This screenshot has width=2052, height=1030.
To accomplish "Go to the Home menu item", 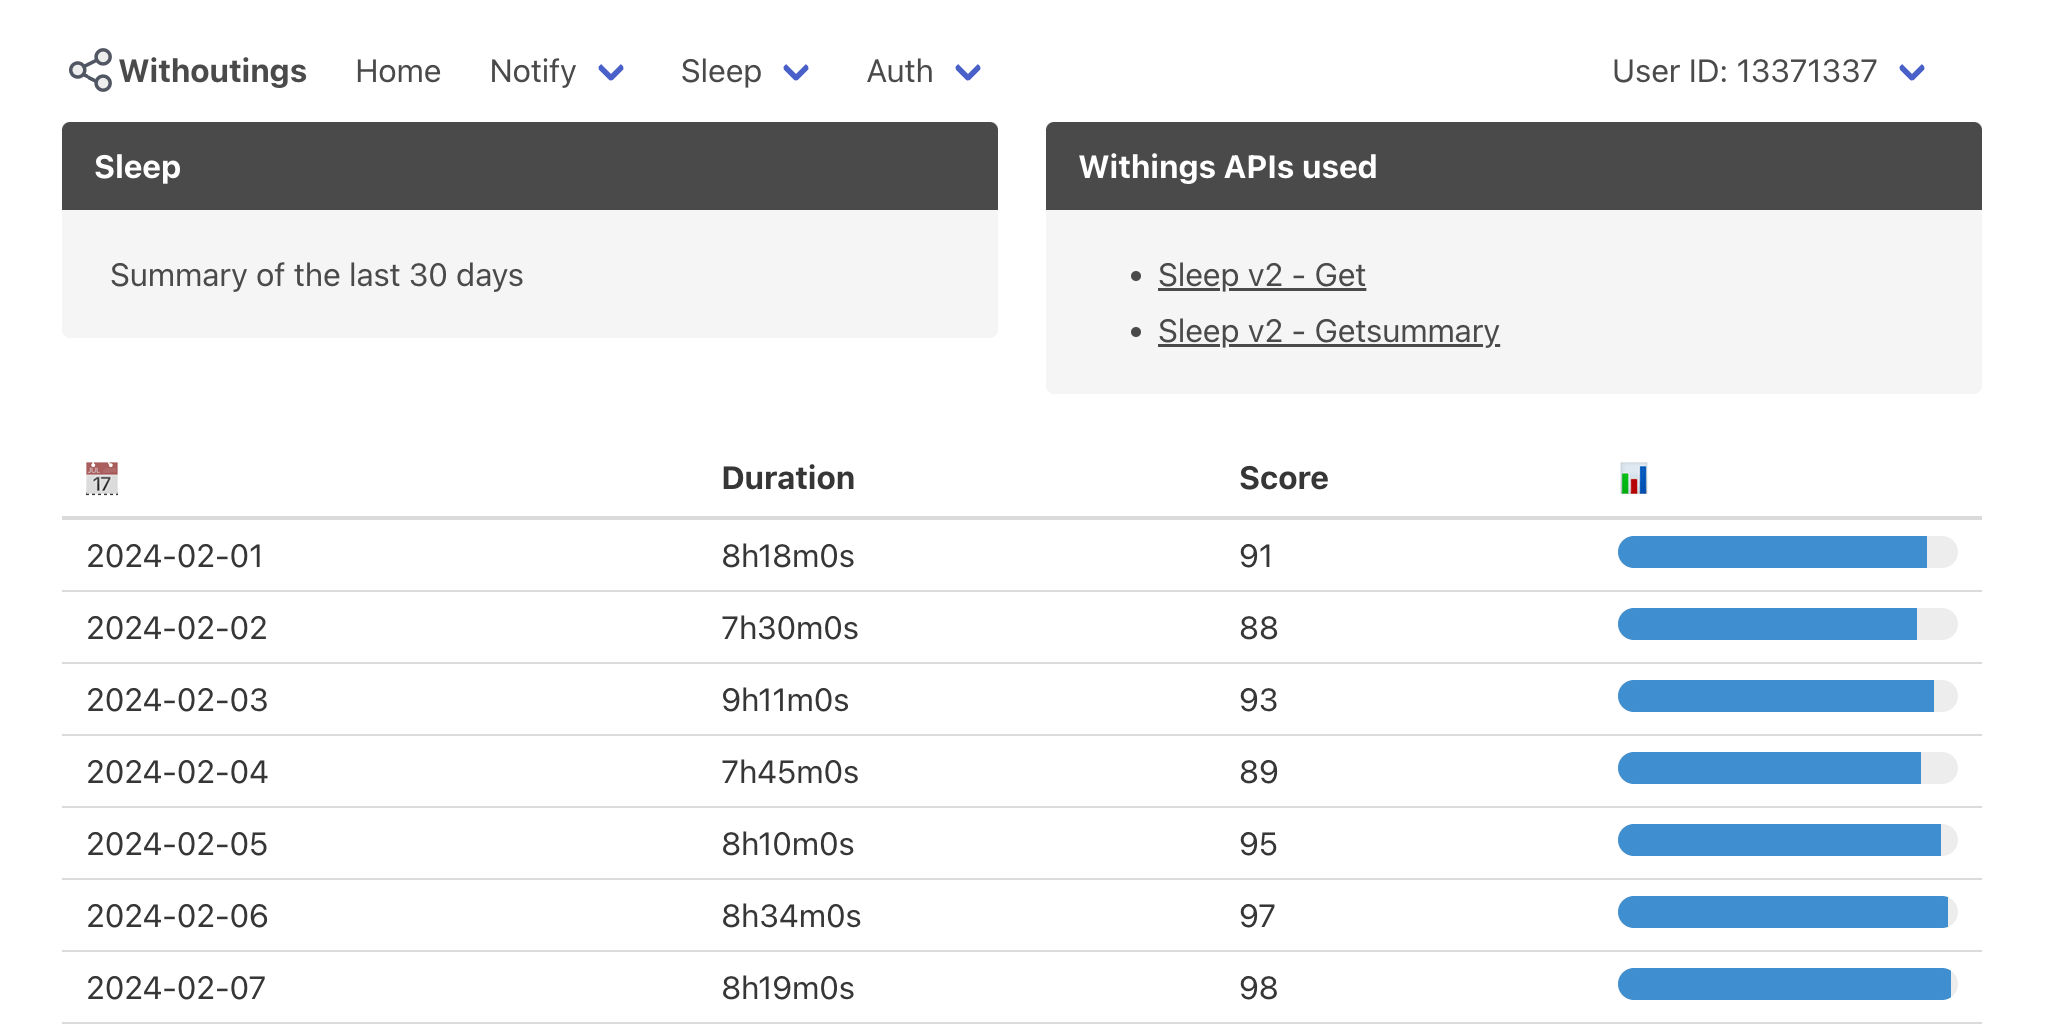I will [x=398, y=71].
